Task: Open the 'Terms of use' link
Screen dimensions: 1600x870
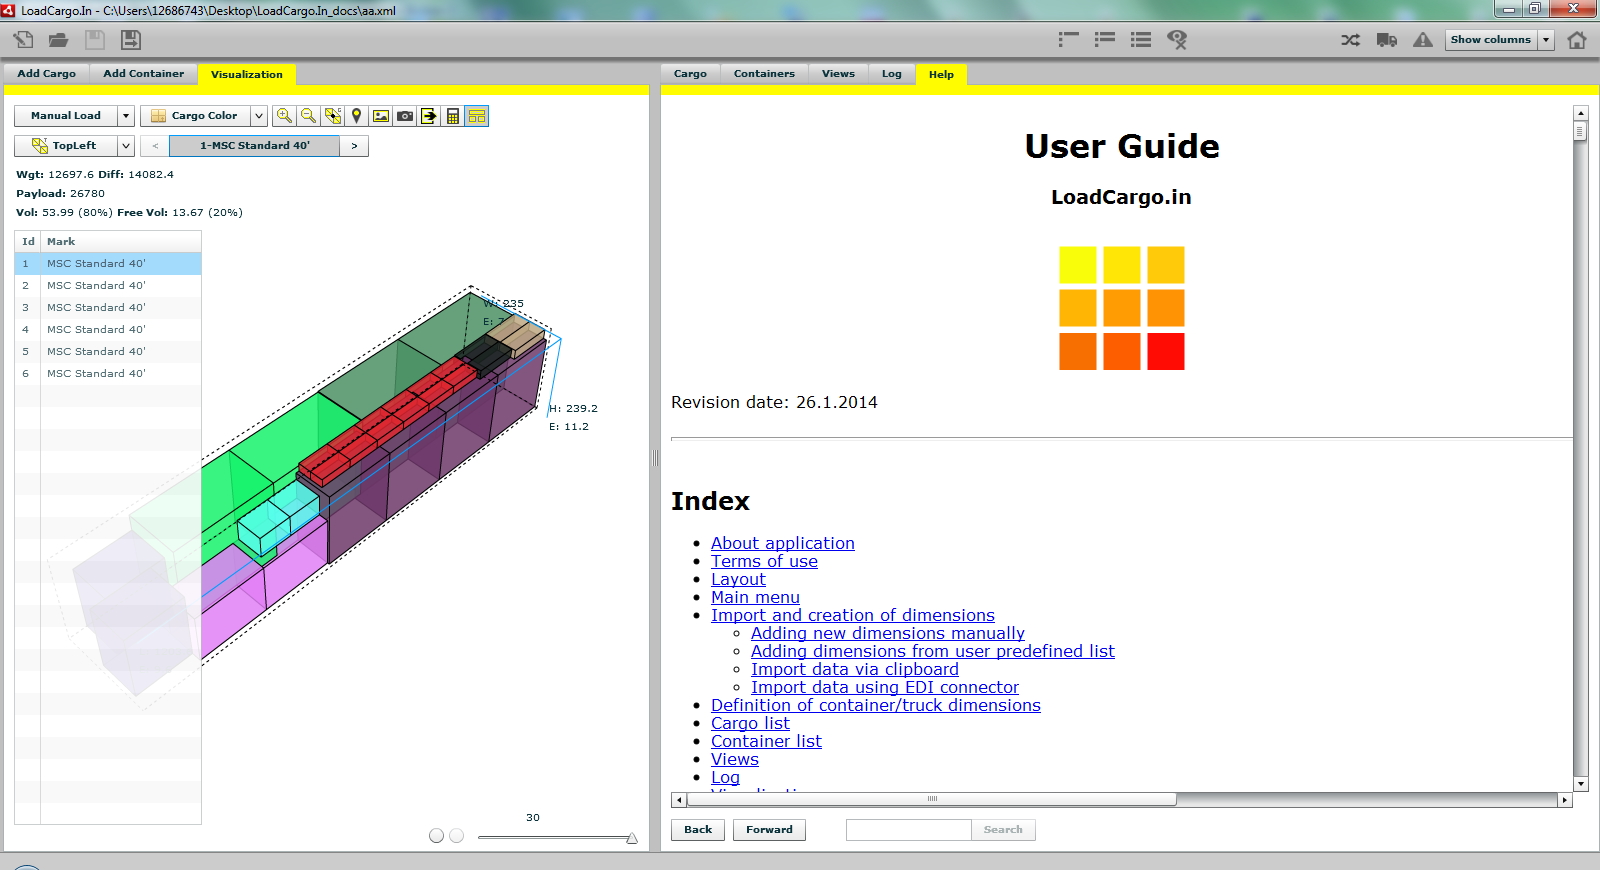Action: (x=764, y=562)
